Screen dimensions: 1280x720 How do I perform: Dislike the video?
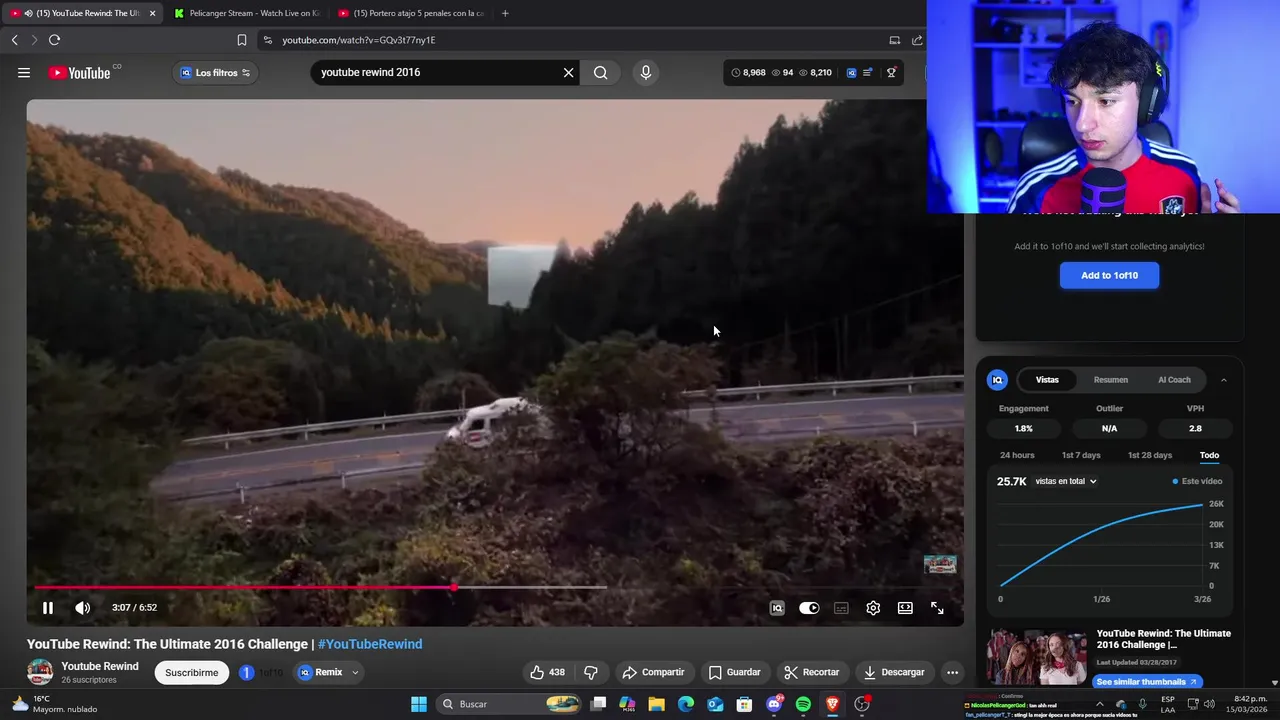coord(590,672)
